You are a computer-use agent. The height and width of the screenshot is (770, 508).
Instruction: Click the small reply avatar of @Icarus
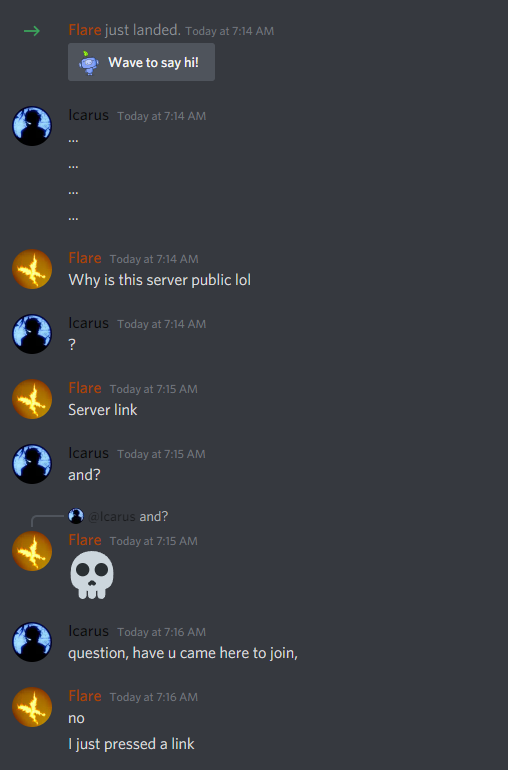tap(76, 516)
